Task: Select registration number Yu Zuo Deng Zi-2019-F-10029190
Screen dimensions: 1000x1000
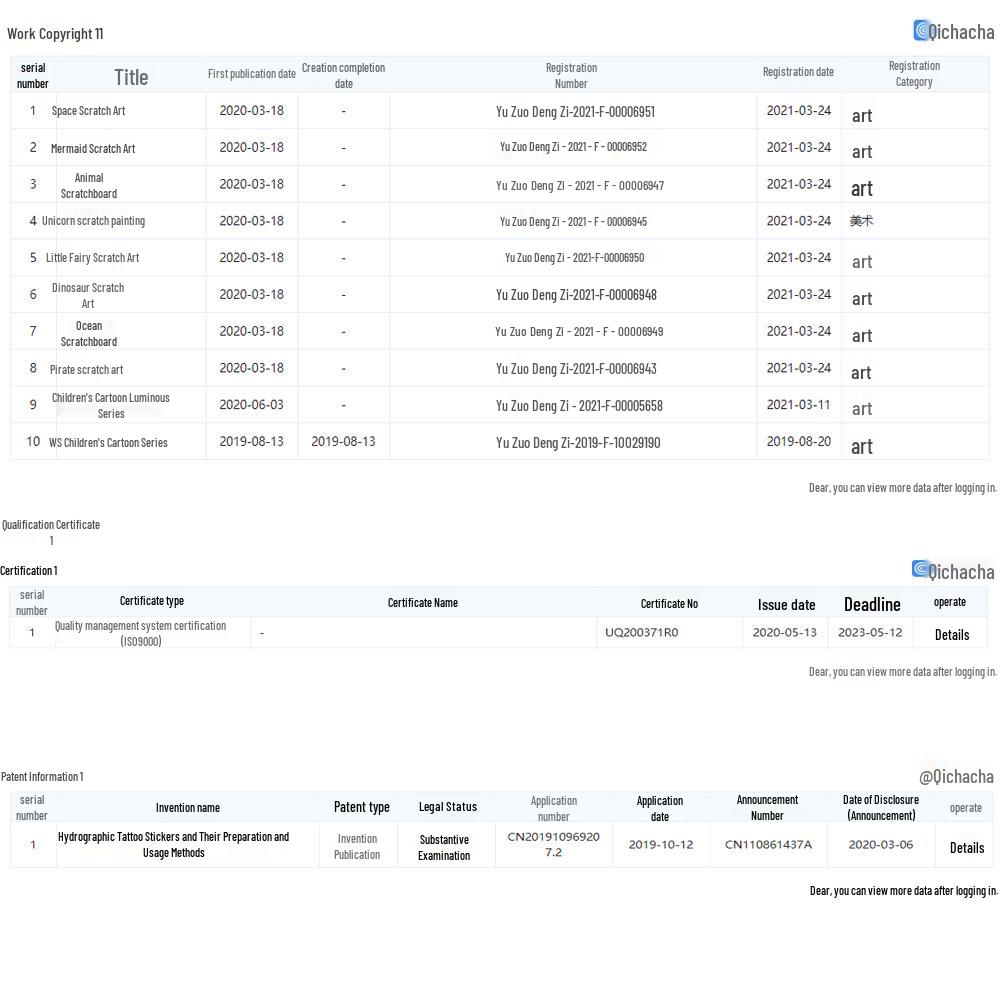Action: coord(578,442)
